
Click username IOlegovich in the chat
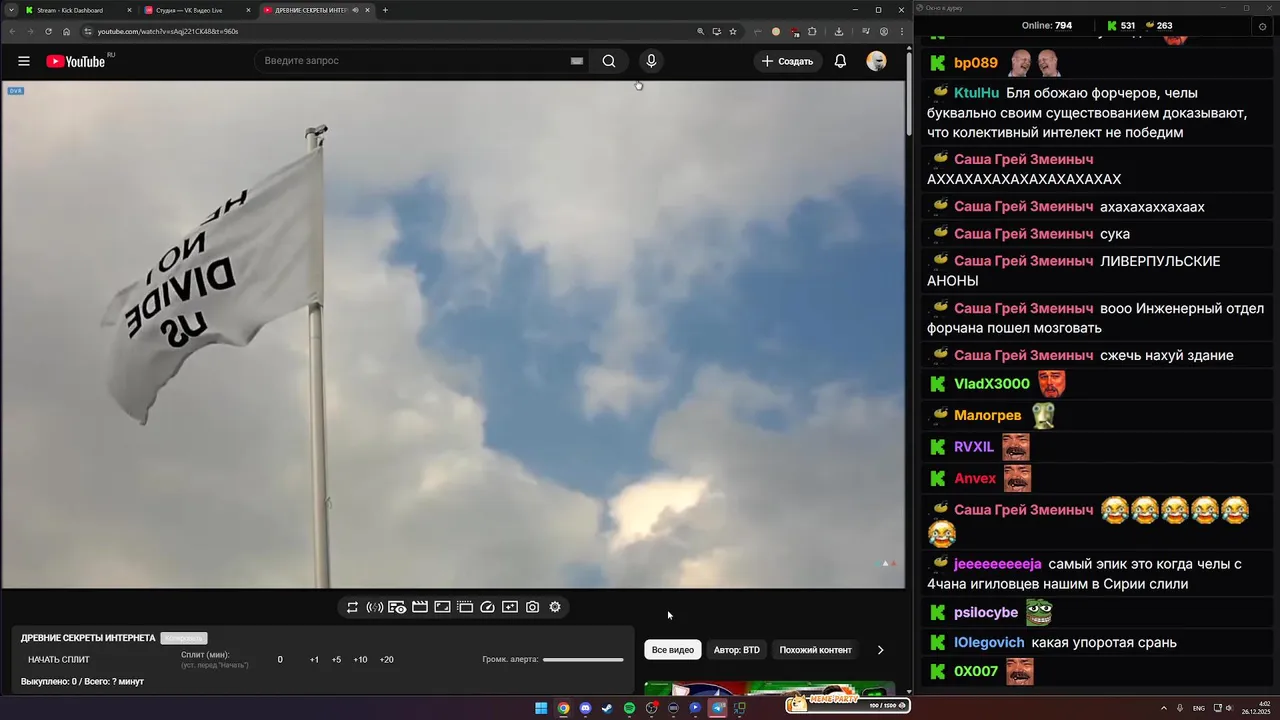pos(989,643)
